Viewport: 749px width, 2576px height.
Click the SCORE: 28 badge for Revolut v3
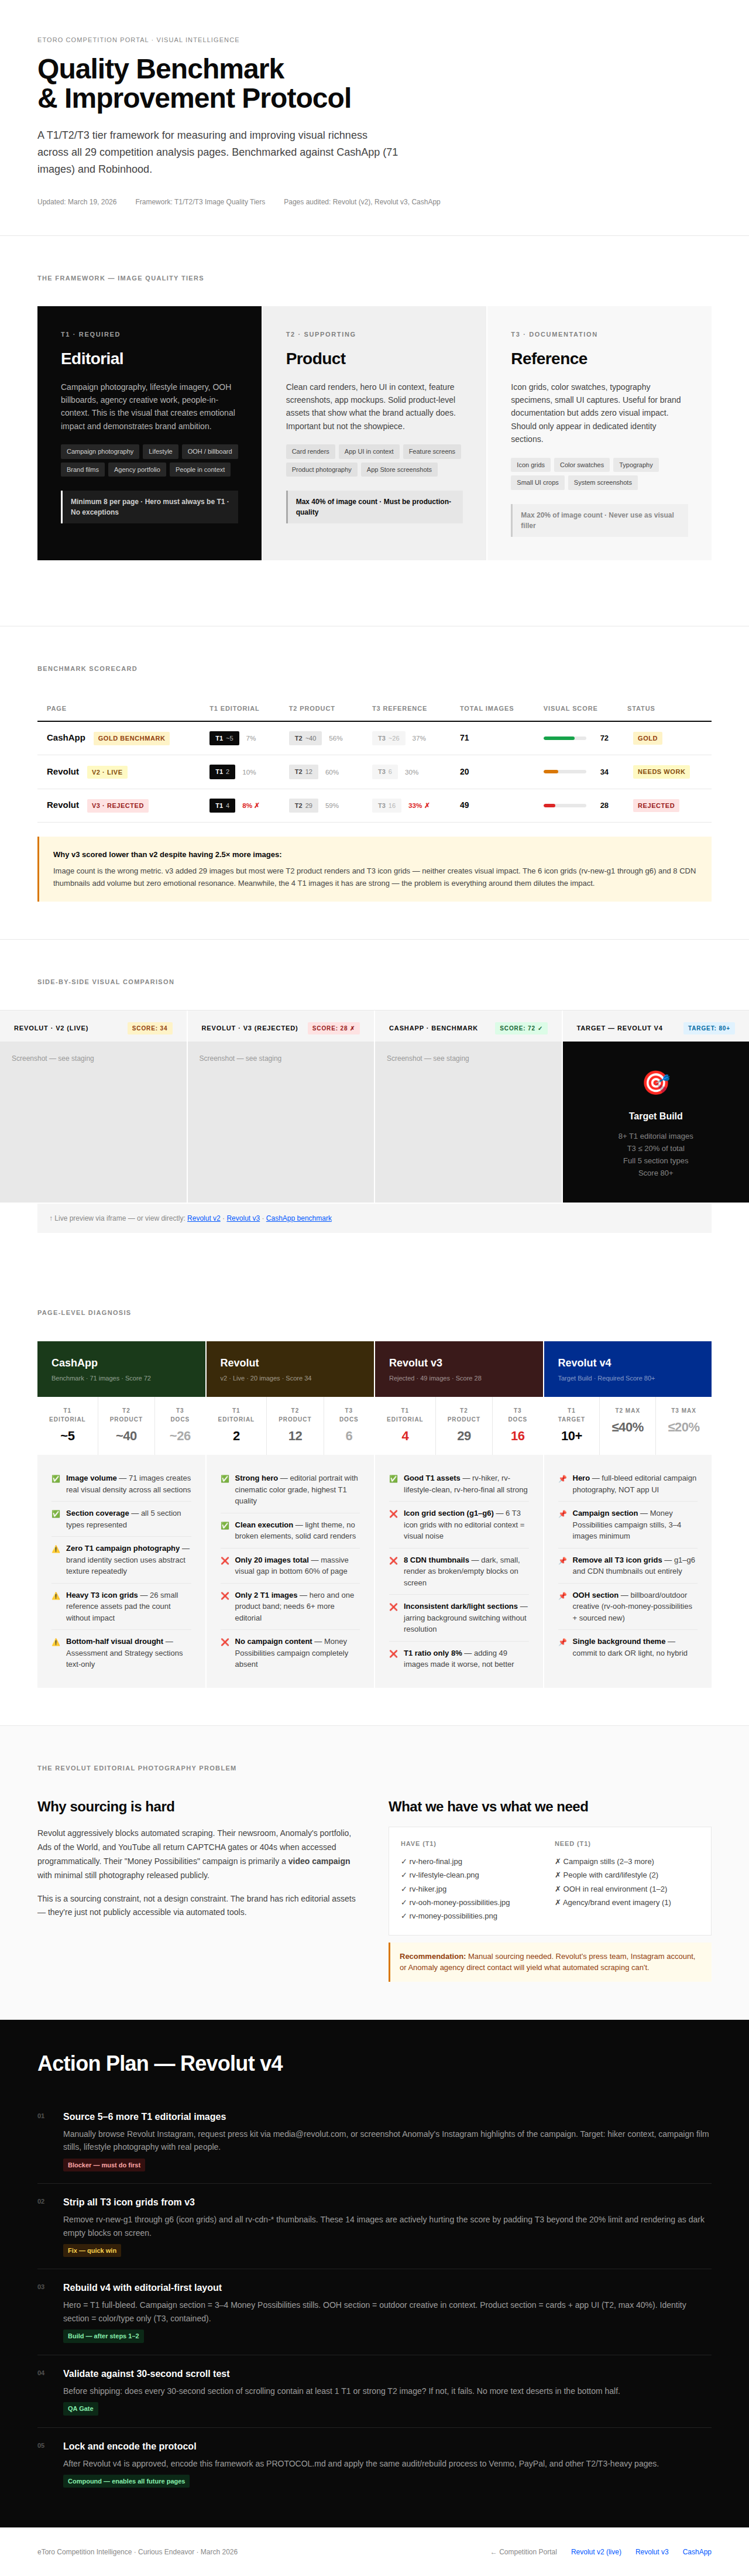[333, 1028]
